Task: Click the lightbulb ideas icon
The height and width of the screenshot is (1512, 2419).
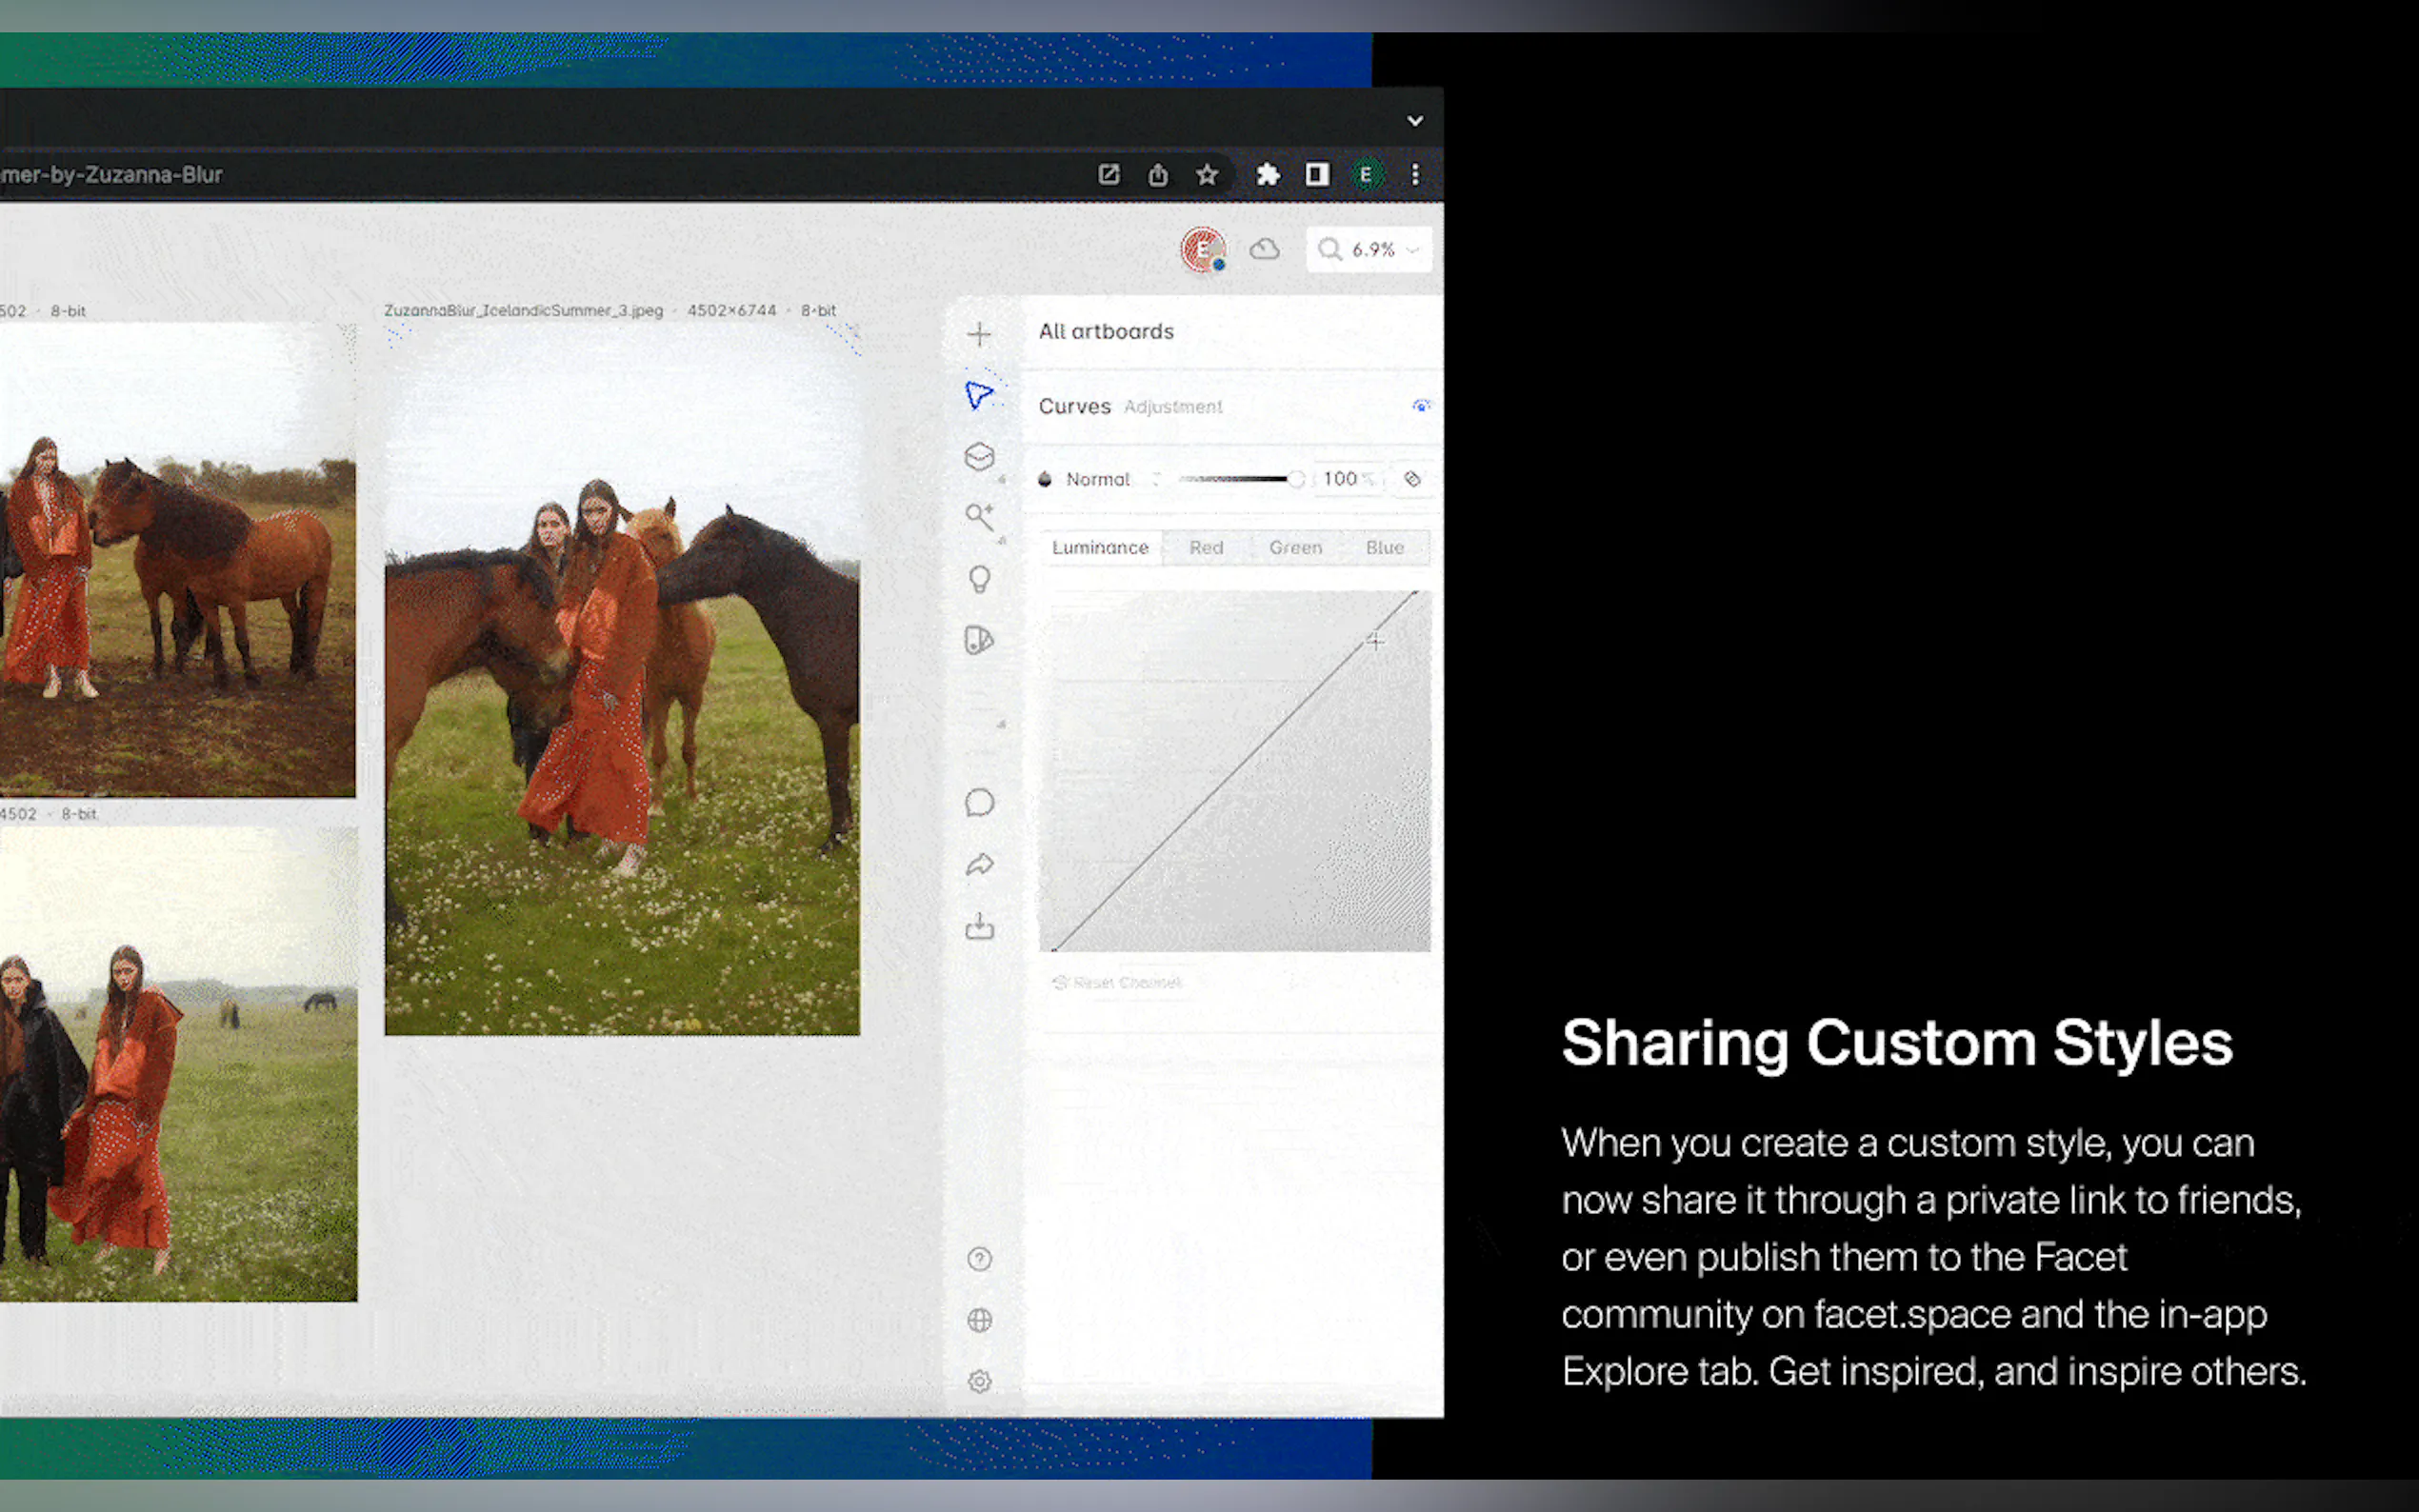Action: click(x=979, y=579)
